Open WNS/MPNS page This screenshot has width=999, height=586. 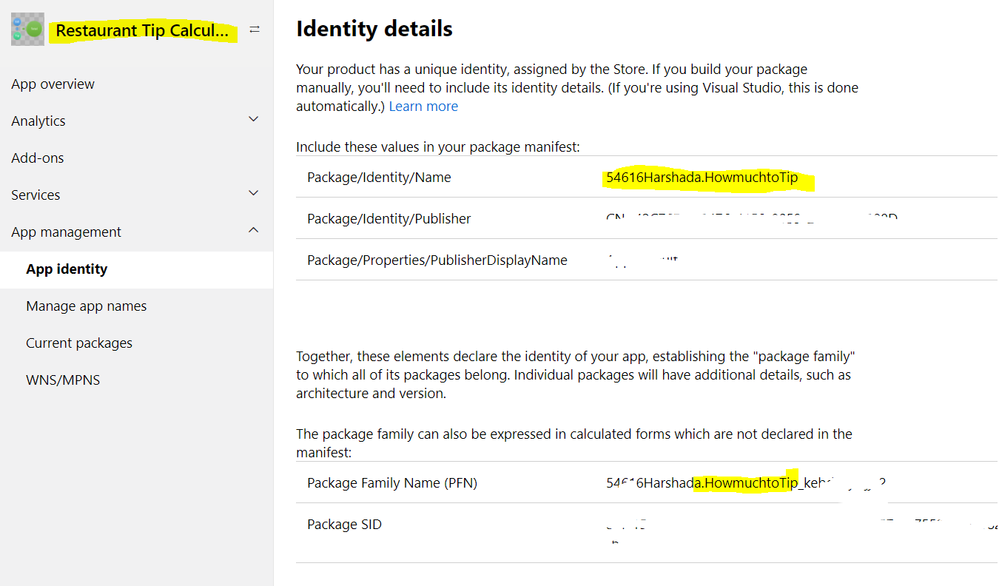(63, 380)
